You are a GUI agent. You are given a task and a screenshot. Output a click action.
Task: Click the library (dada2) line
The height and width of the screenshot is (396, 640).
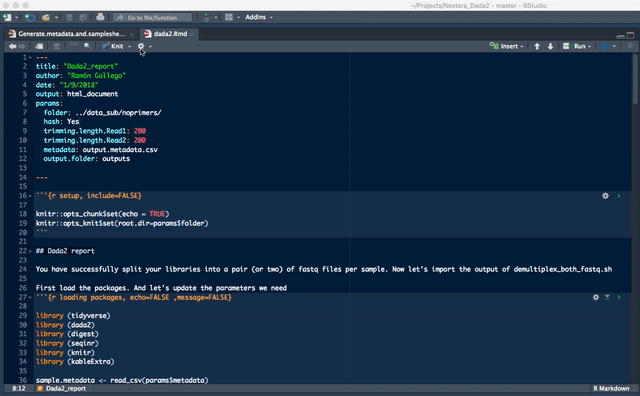click(65, 325)
